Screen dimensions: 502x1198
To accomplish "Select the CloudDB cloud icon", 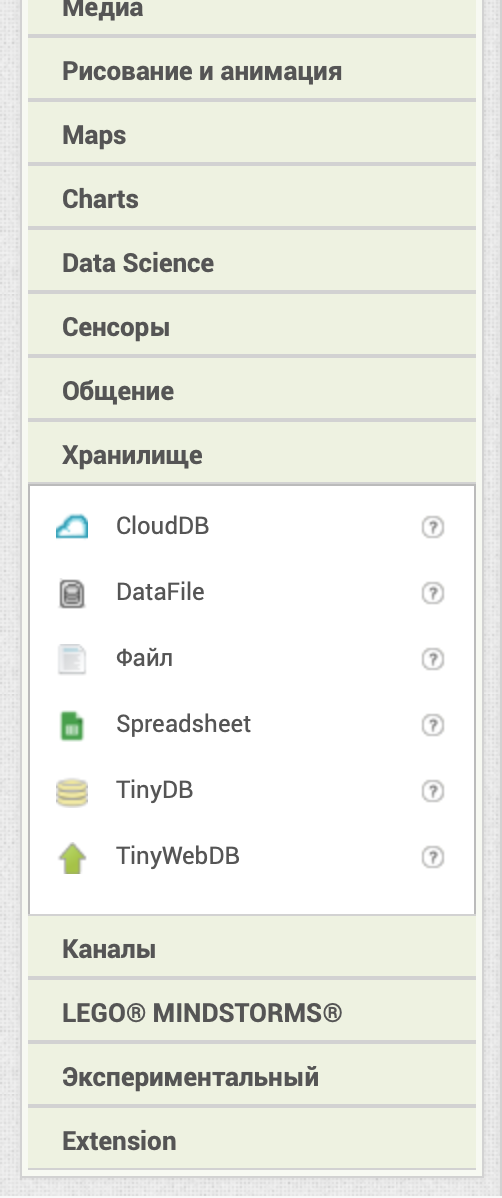I will (72, 526).
